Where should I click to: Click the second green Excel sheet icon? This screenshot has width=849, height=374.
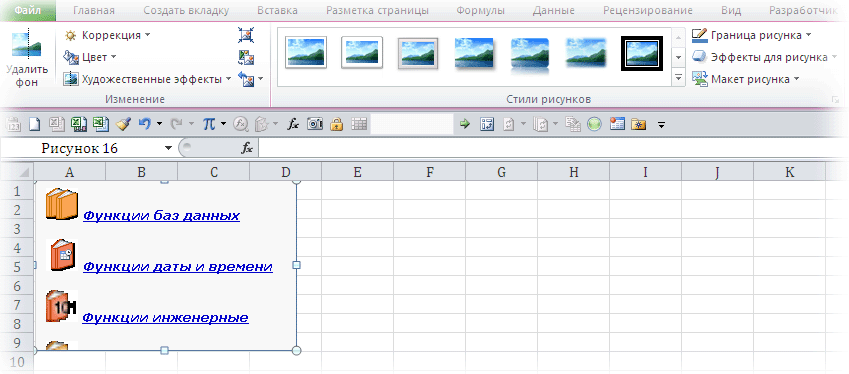100,124
